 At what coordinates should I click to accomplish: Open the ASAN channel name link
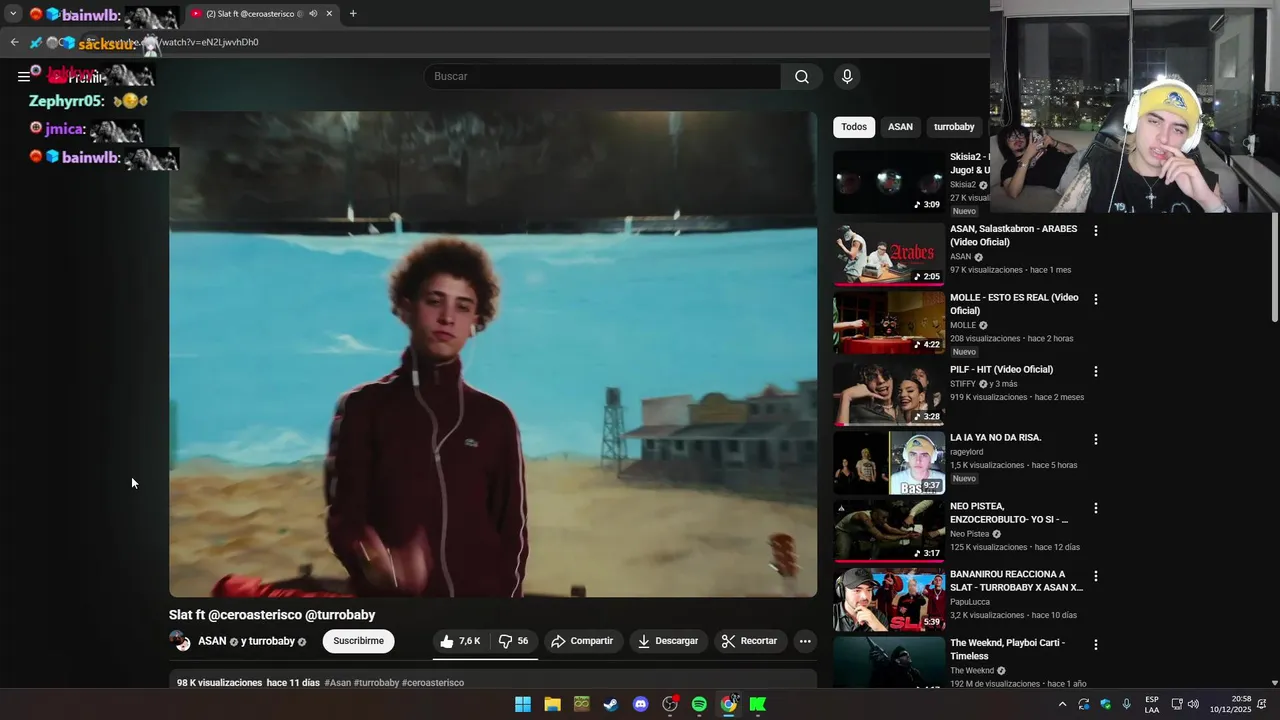(x=212, y=641)
